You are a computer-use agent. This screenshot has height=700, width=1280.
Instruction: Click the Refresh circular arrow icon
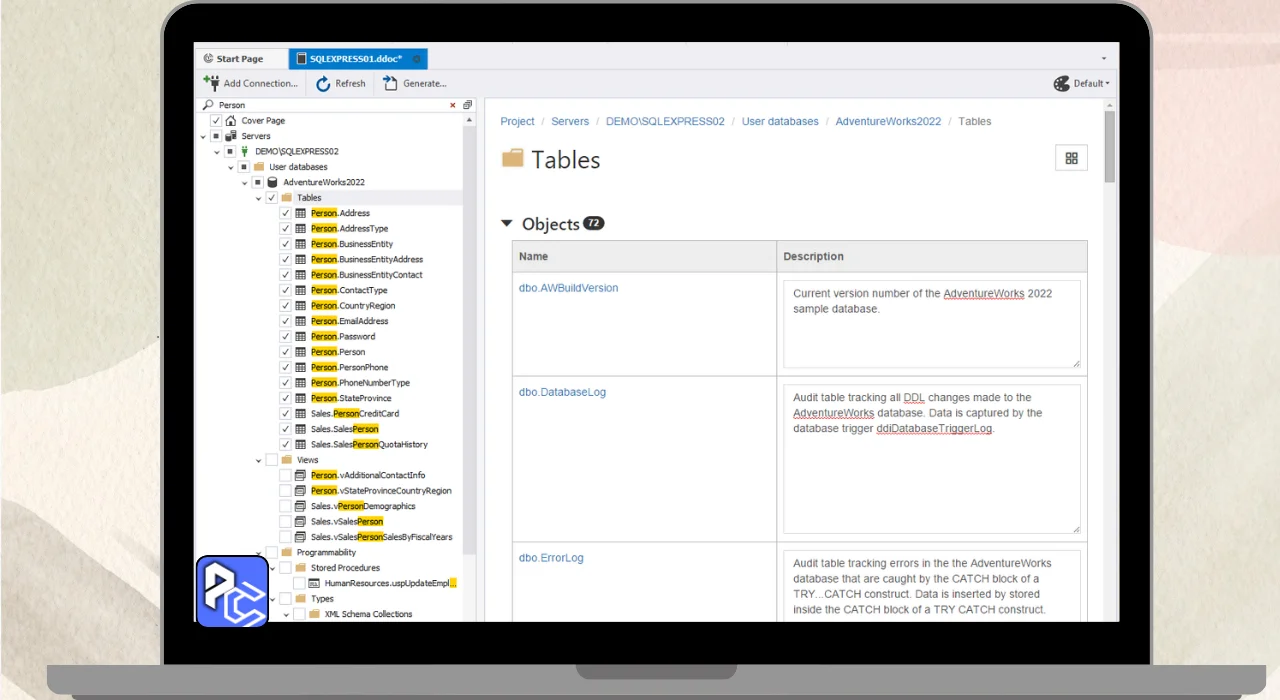coord(323,84)
